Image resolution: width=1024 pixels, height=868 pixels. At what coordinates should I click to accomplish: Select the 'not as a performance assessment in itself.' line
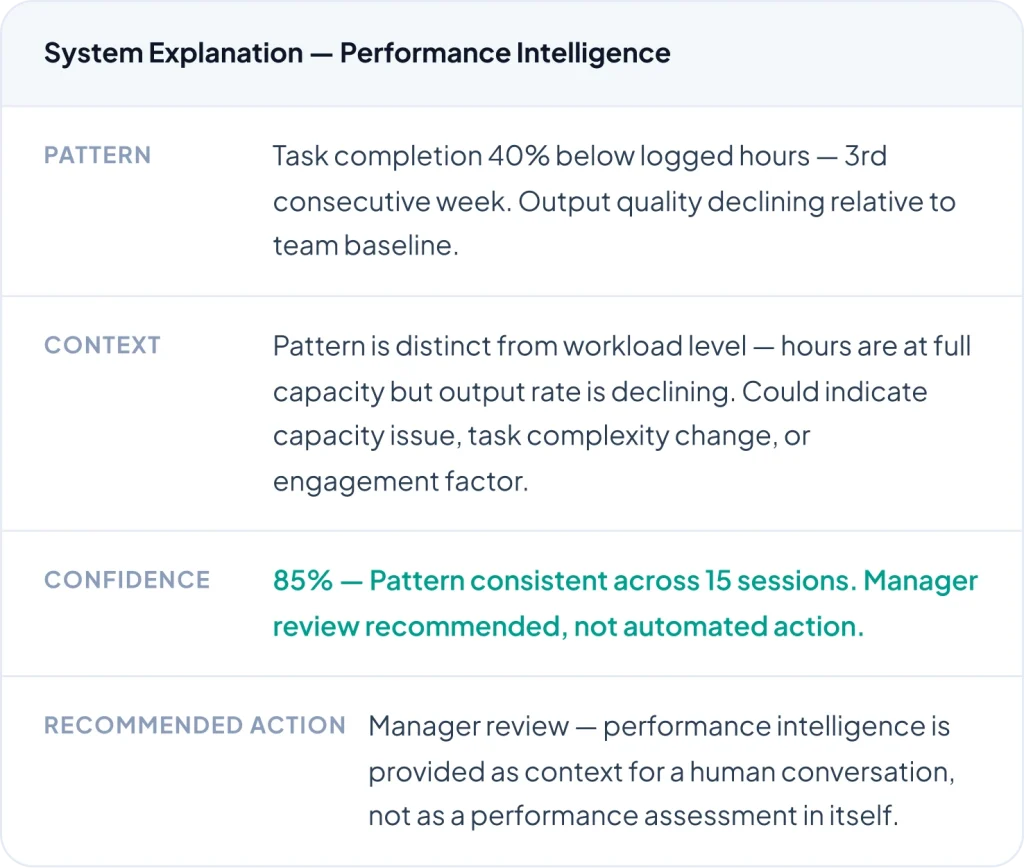coord(634,816)
